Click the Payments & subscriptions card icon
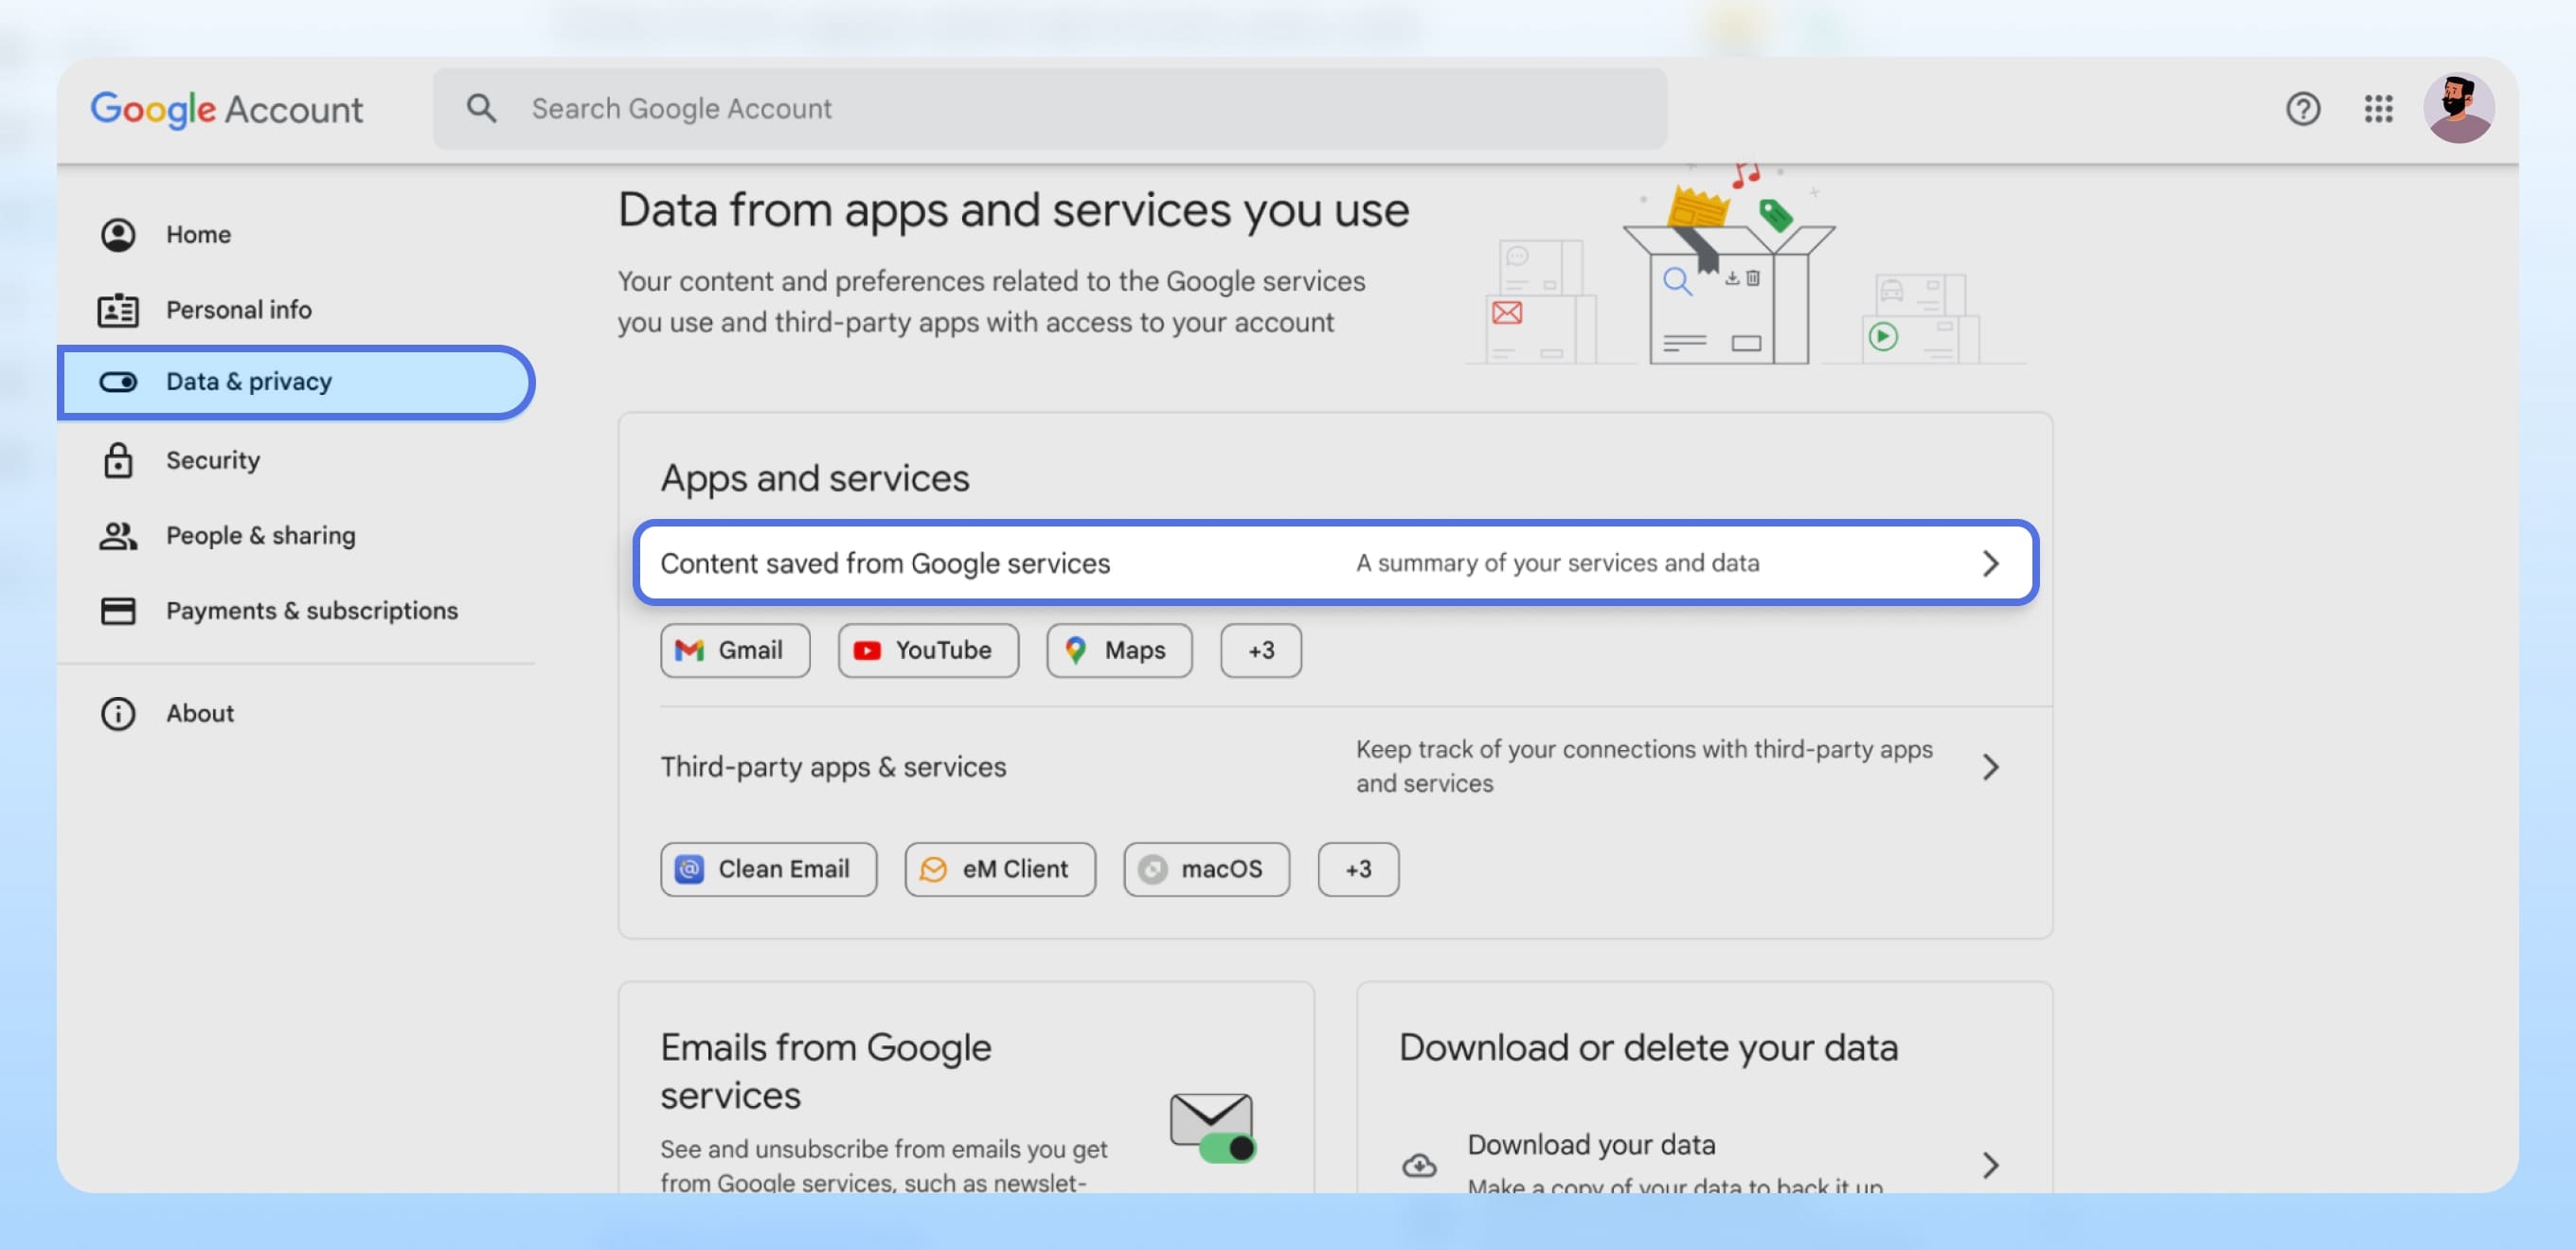This screenshot has width=2576, height=1250. (x=118, y=611)
